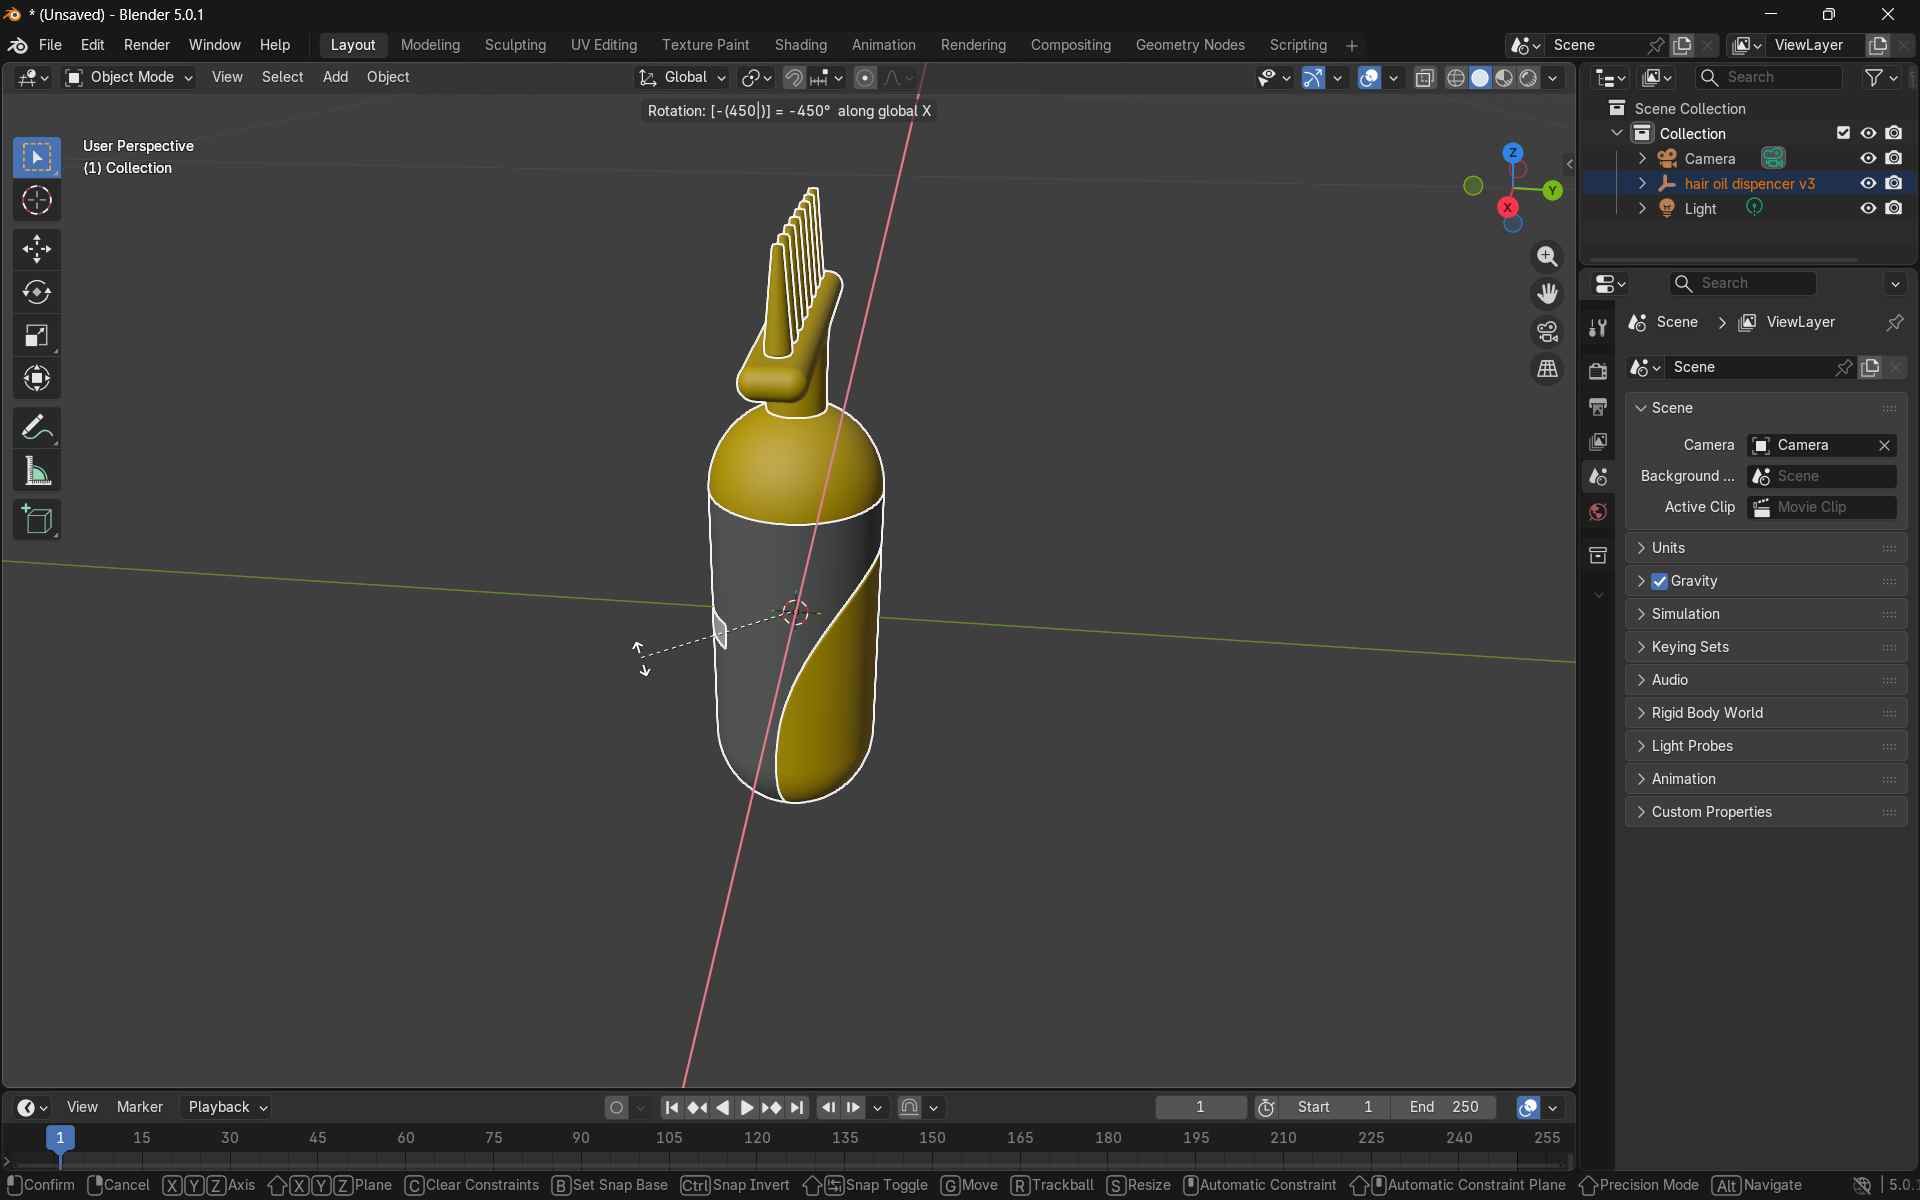Select the Move tool in toolbar
Screen dimensions: 1920x1200
[37, 248]
